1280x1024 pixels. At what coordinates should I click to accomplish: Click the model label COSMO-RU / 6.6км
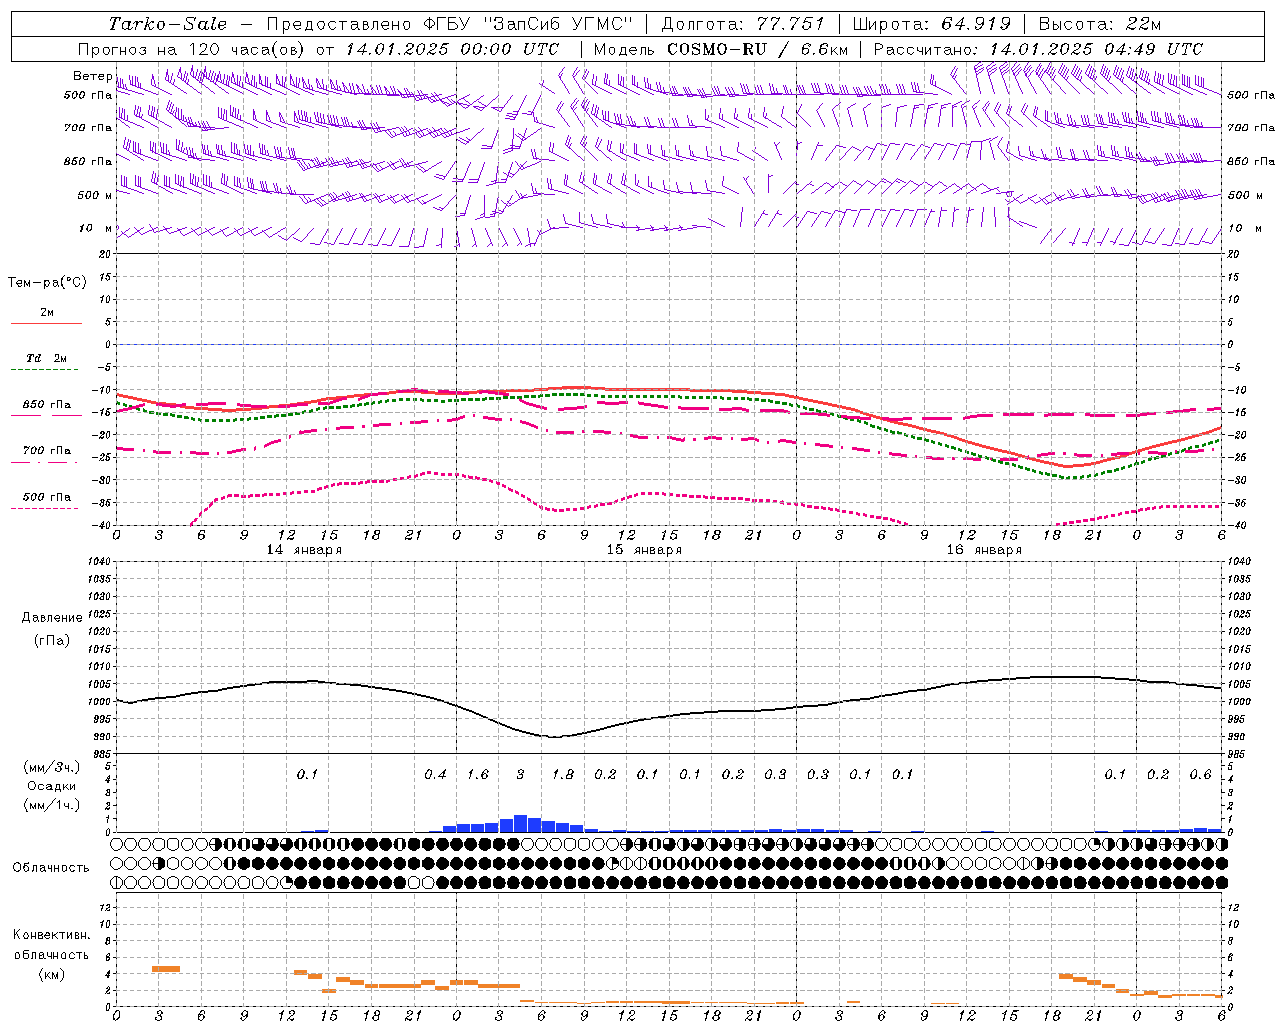757,49
